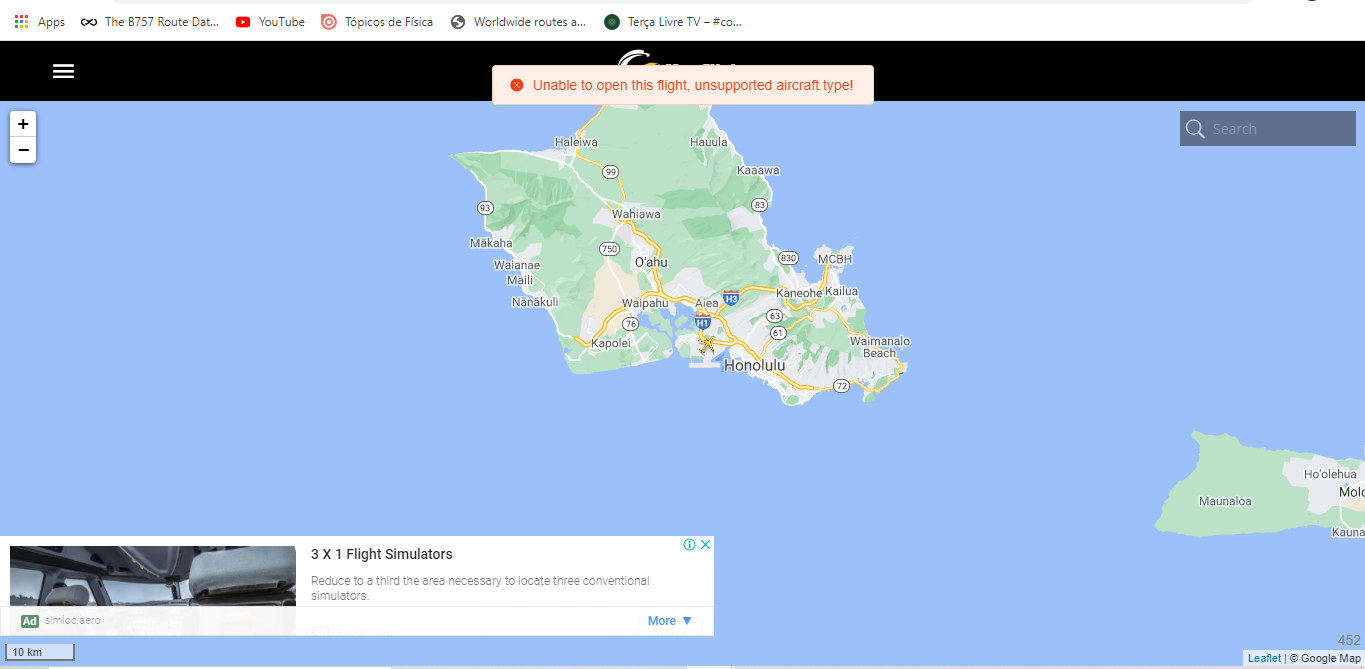The height and width of the screenshot is (669, 1365).
Task: Click the route 93 marker
Action: click(485, 208)
